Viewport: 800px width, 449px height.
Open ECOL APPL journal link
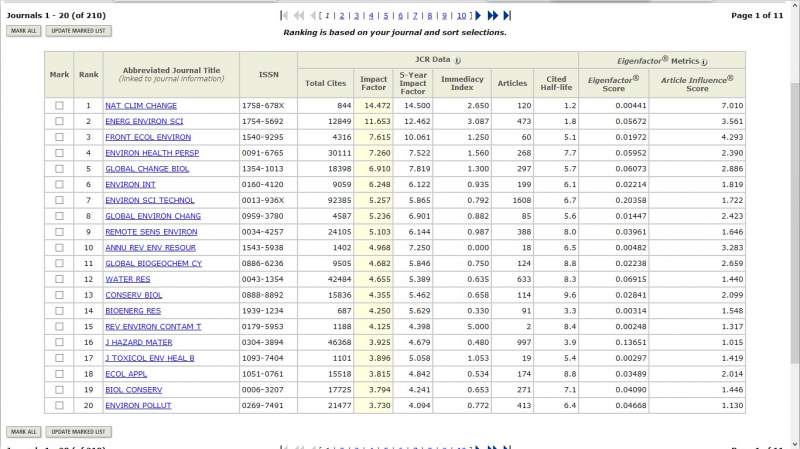[x=126, y=374]
